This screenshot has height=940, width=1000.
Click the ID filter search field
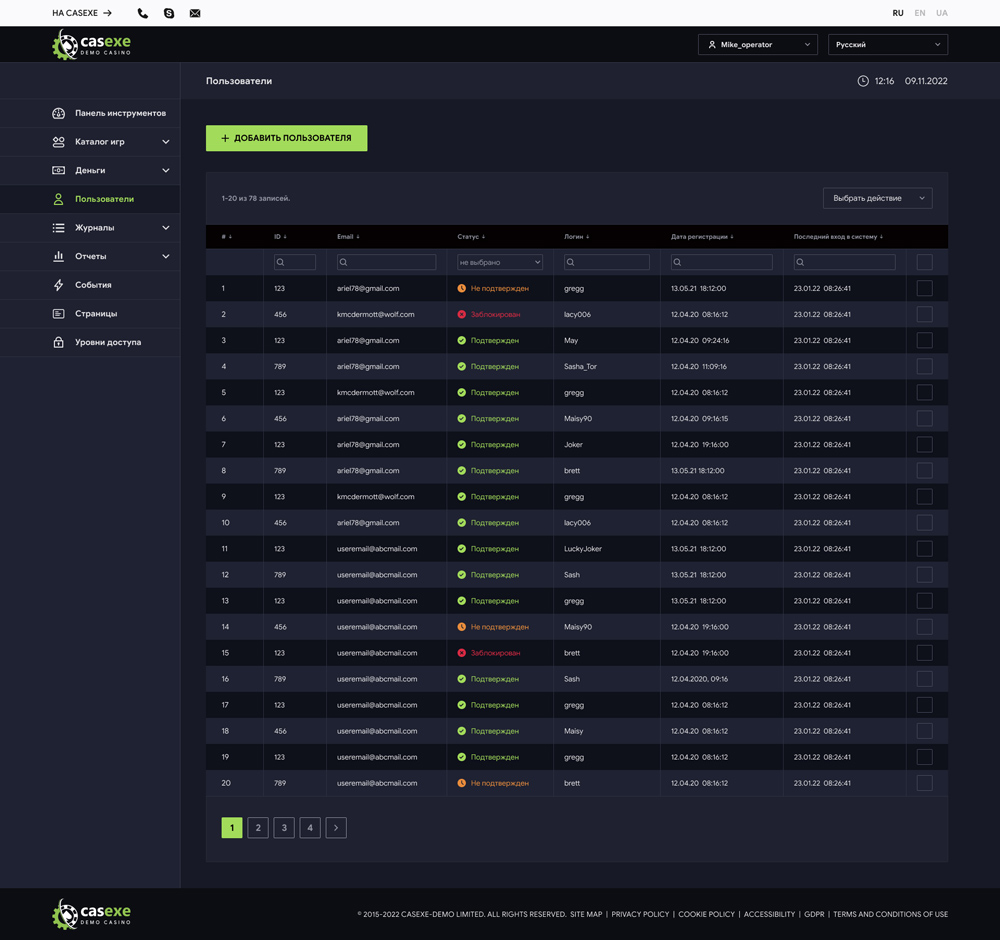coord(295,262)
